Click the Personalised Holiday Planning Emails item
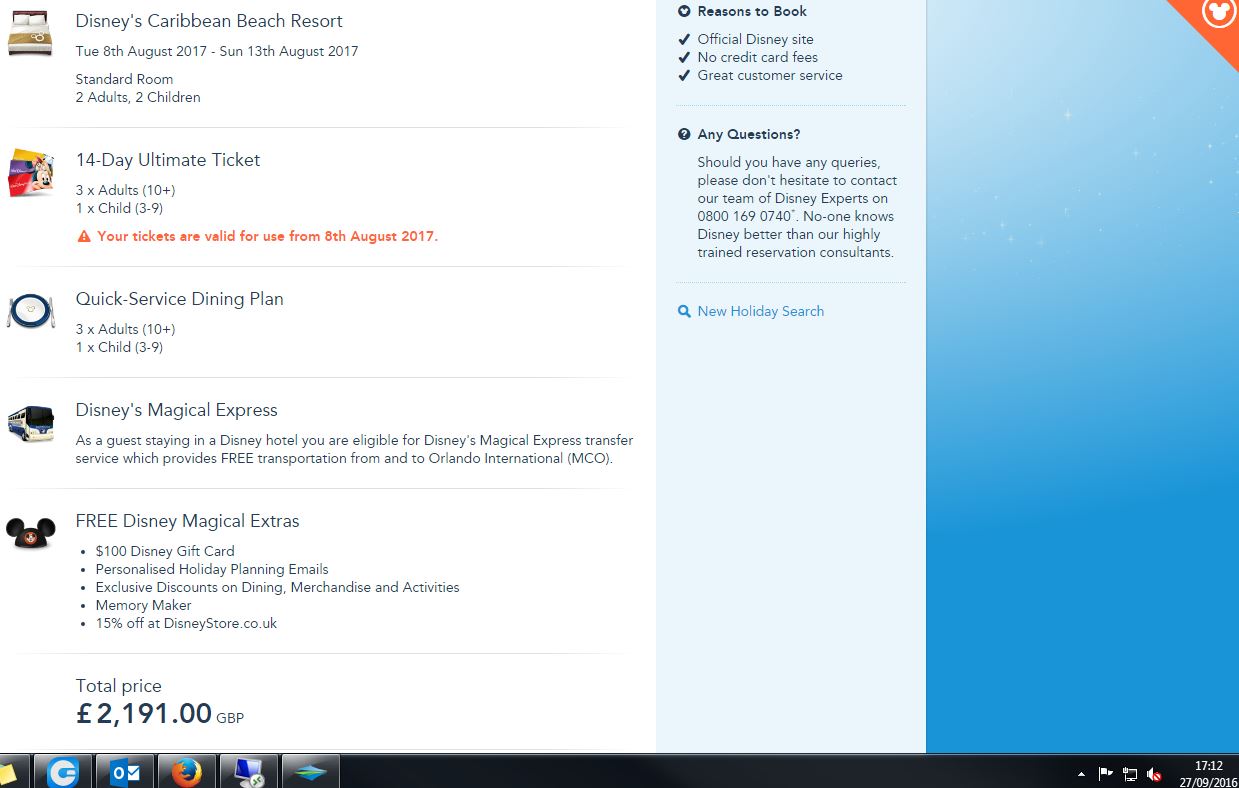The height and width of the screenshot is (788, 1239). coord(212,569)
